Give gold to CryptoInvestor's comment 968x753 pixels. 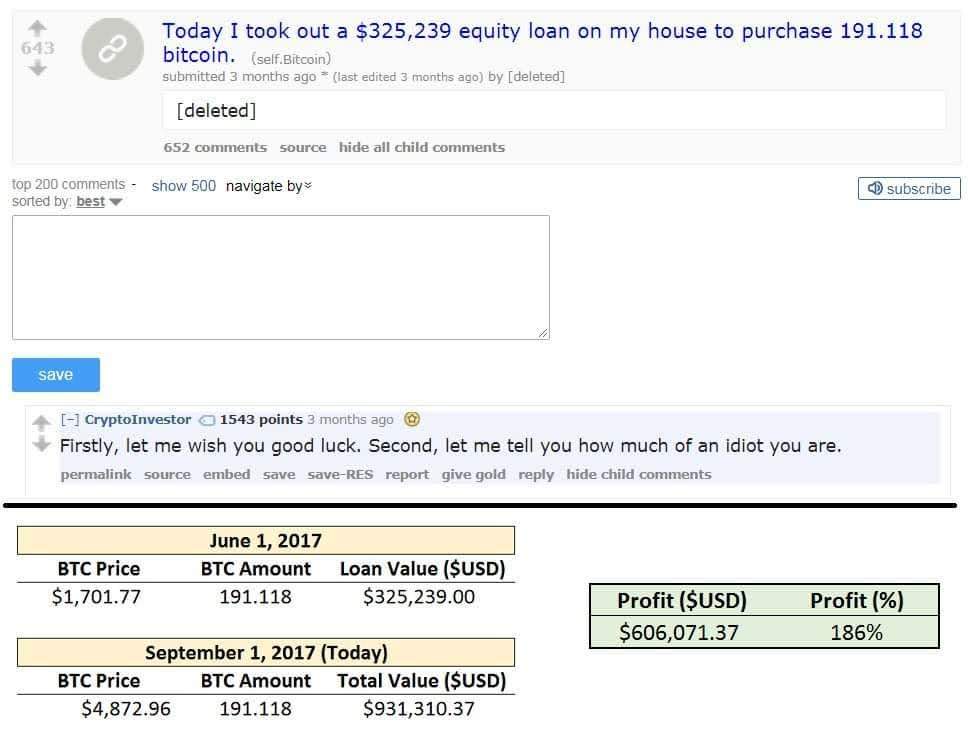click(473, 474)
